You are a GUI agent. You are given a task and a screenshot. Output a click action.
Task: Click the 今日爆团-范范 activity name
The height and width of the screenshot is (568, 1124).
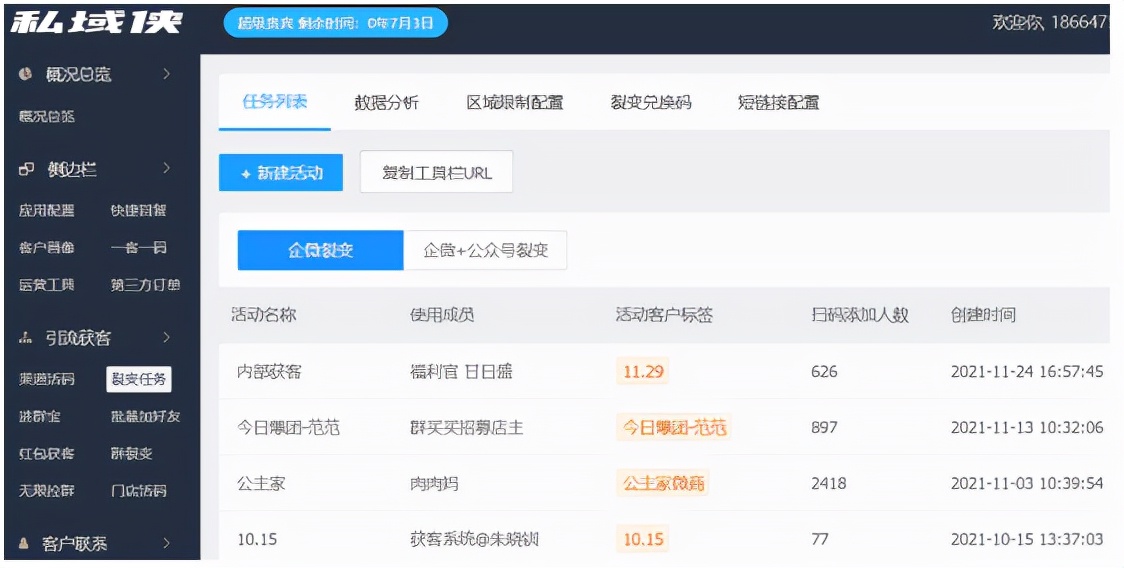point(288,428)
